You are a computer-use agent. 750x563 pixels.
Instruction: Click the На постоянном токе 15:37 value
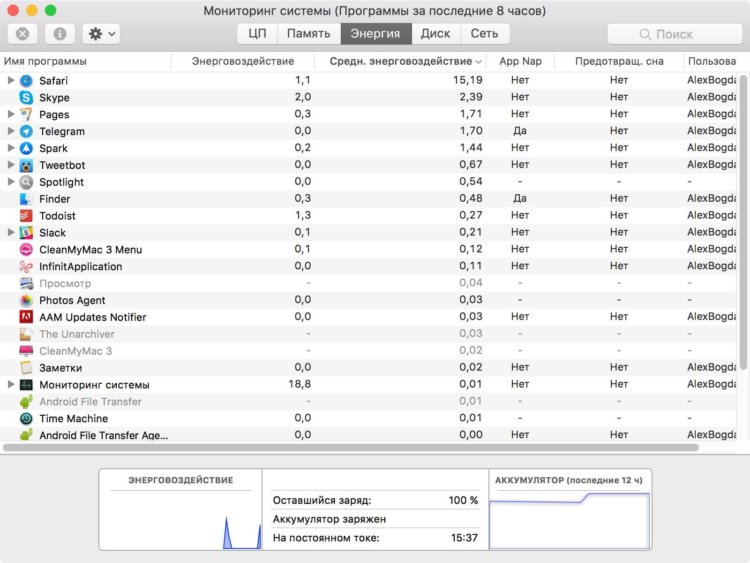tap(464, 538)
